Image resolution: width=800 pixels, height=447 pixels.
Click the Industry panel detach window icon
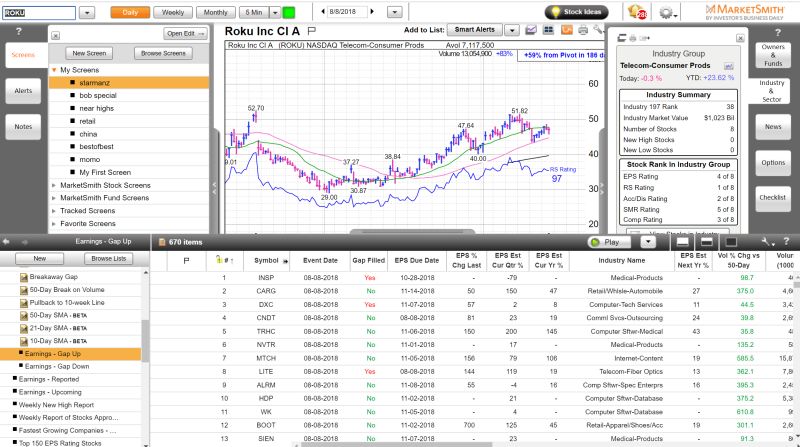(621, 38)
